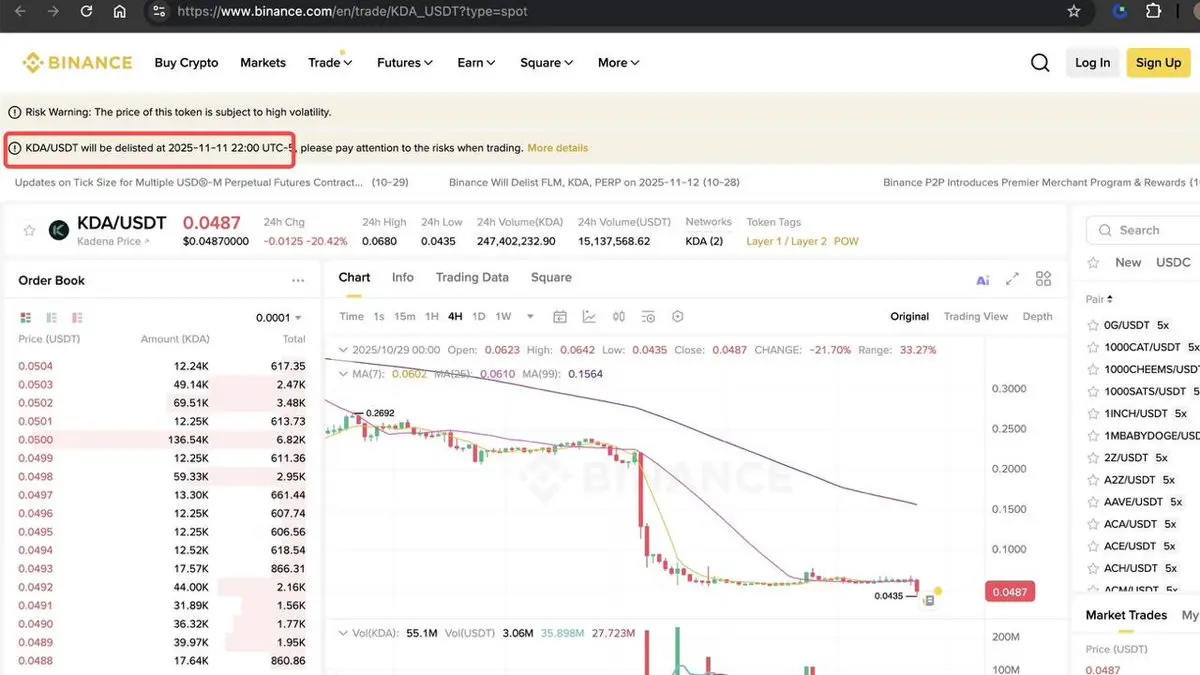
Task: Open More details delisting link
Action: [558, 148]
